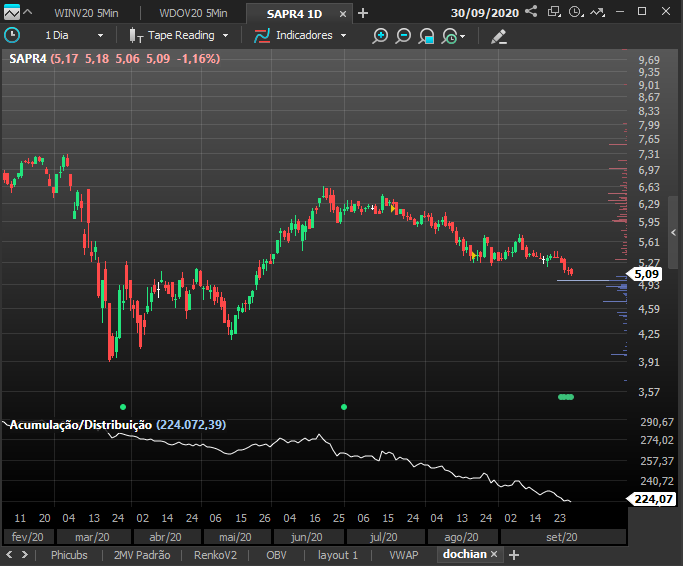Close the SAPR4 1D tab

pos(343,14)
